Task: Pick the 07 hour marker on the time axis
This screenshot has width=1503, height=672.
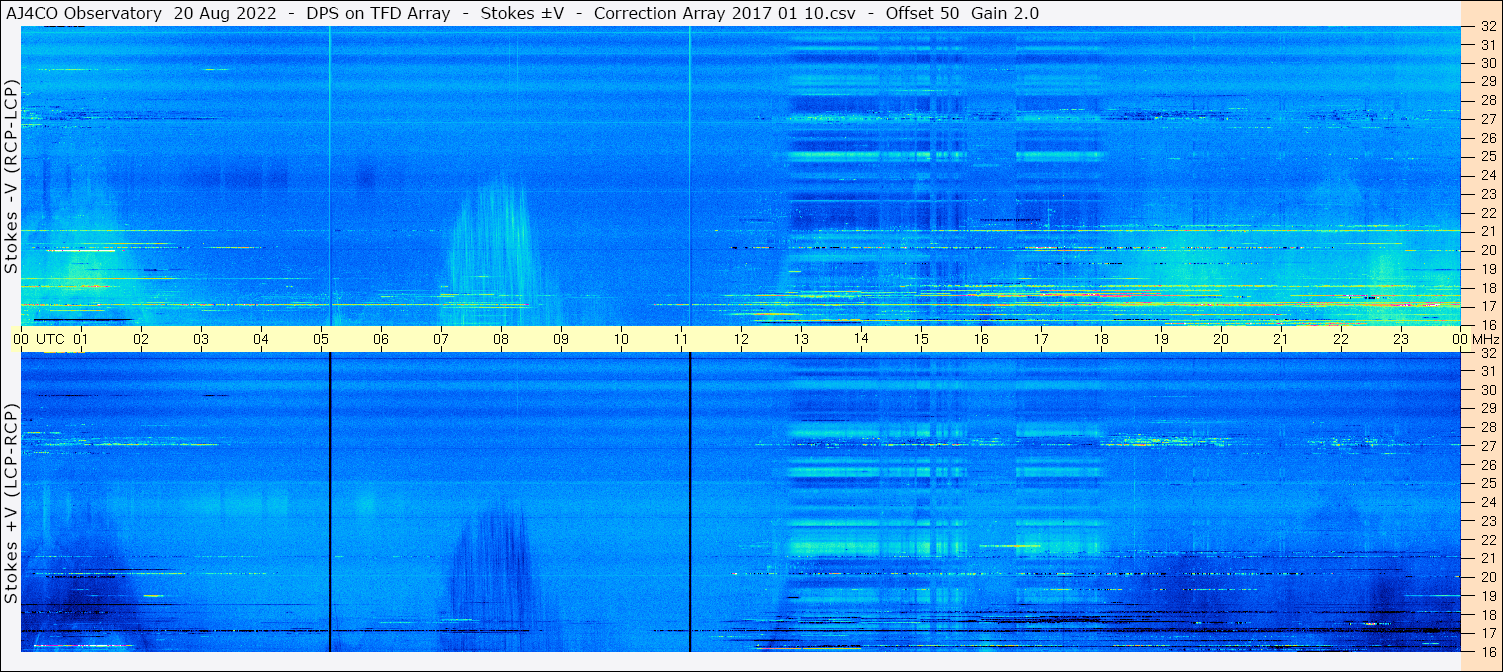Action: point(441,339)
